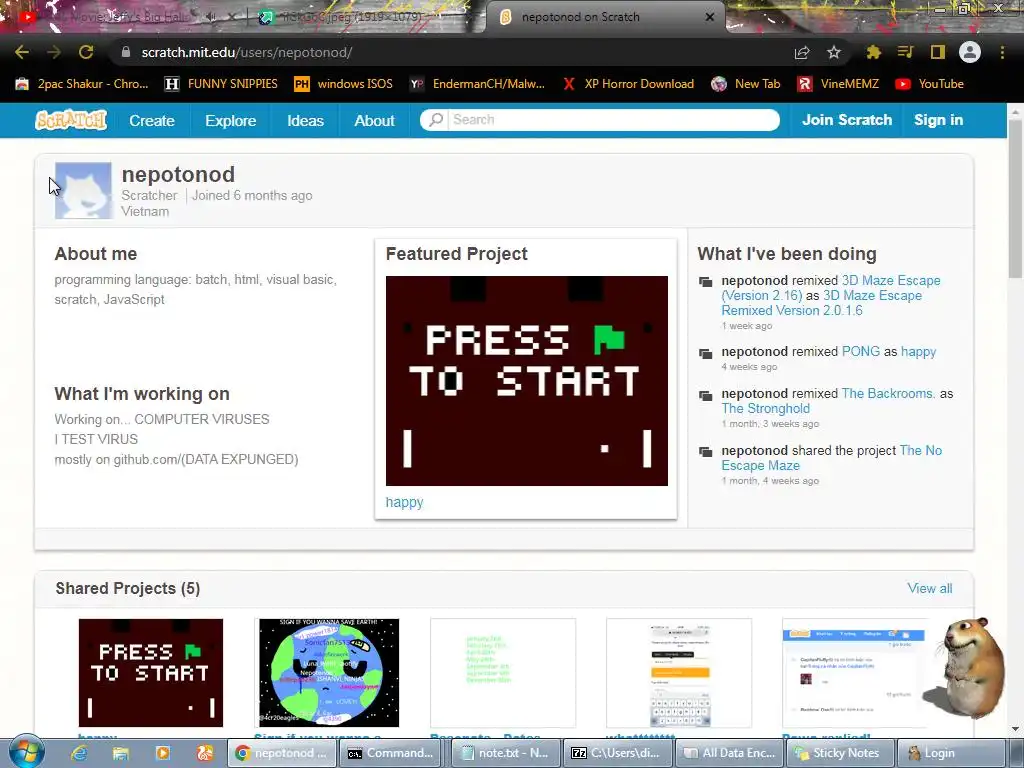Open Create in Scratch navbar
This screenshot has width=1024, height=768.
152,120
